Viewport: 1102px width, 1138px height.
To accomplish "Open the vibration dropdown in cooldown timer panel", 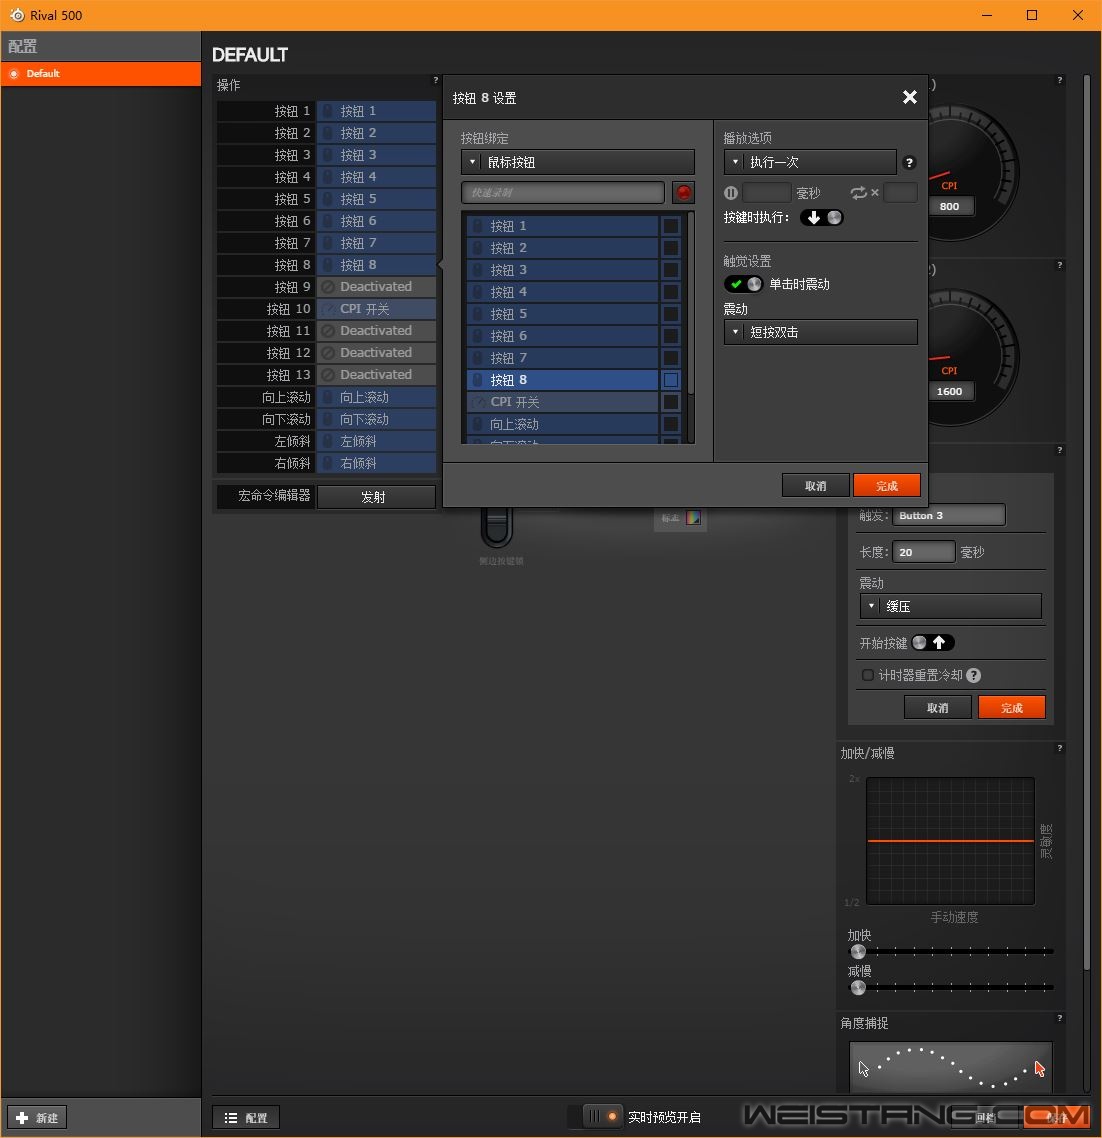I will (951, 607).
